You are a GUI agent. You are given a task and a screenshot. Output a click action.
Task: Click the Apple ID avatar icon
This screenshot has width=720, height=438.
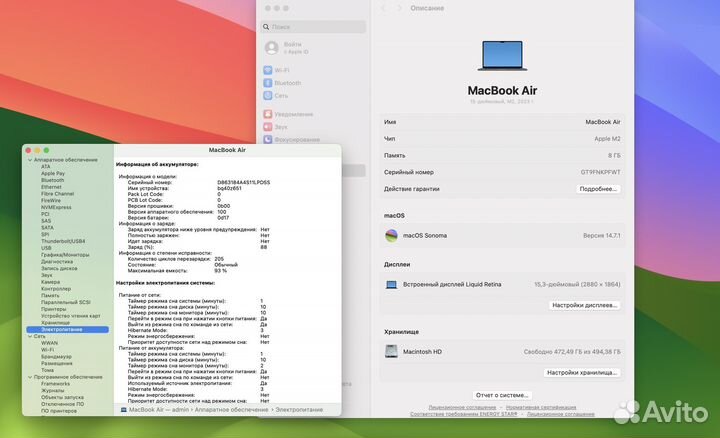pyautogui.click(x=271, y=48)
